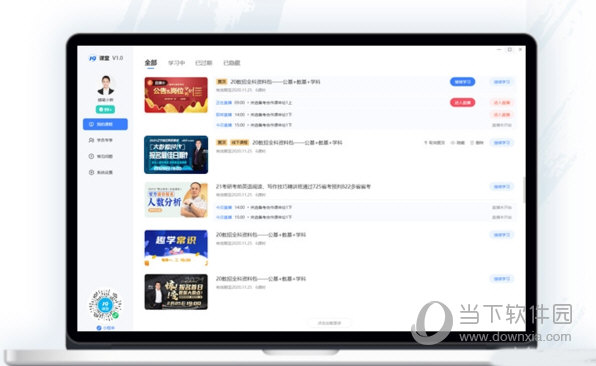Open the 趣学常识 course thumbnail

pyautogui.click(x=176, y=248)
